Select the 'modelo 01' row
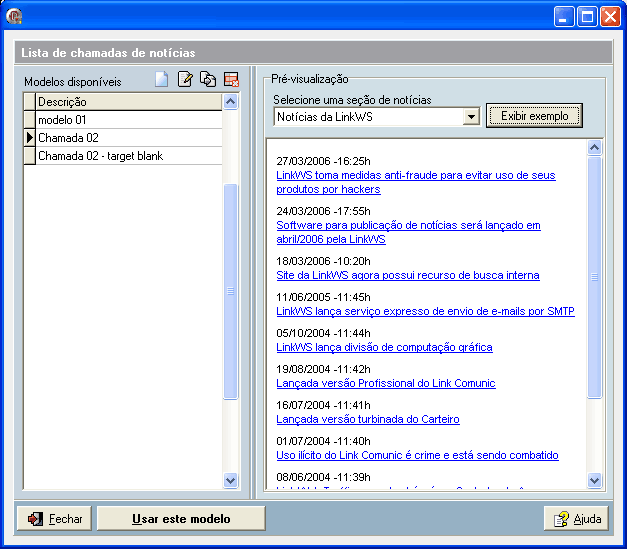Screen dimensions: 627x549 (129, 120)
